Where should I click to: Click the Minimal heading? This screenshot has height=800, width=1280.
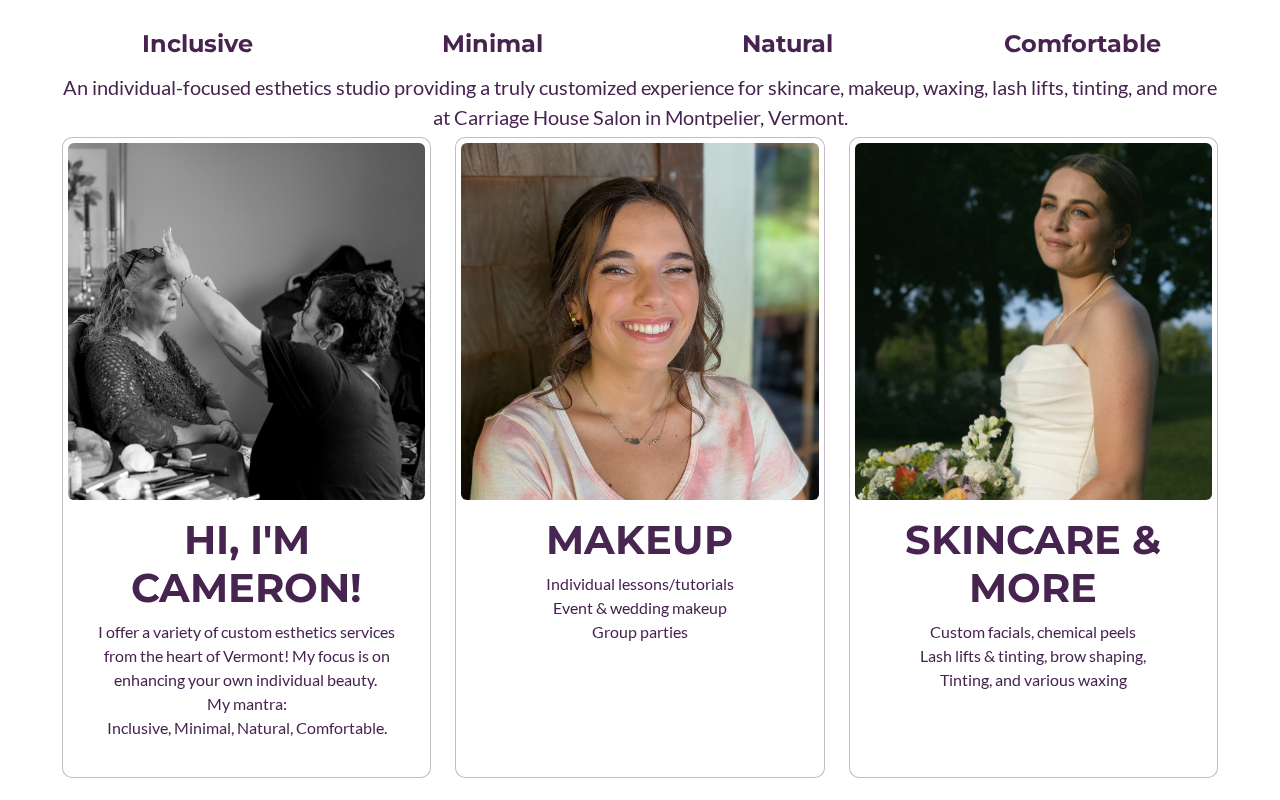tap(492, 44)
